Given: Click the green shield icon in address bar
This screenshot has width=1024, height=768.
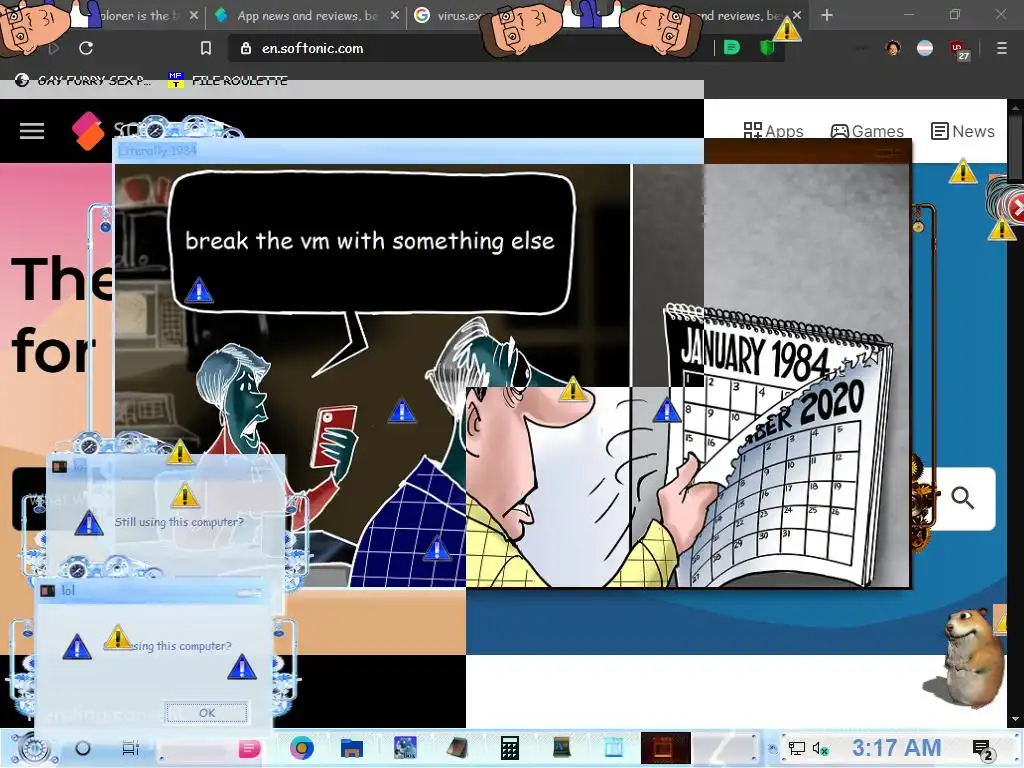Looking at the screenshot, I should click(x=766, y=48).
